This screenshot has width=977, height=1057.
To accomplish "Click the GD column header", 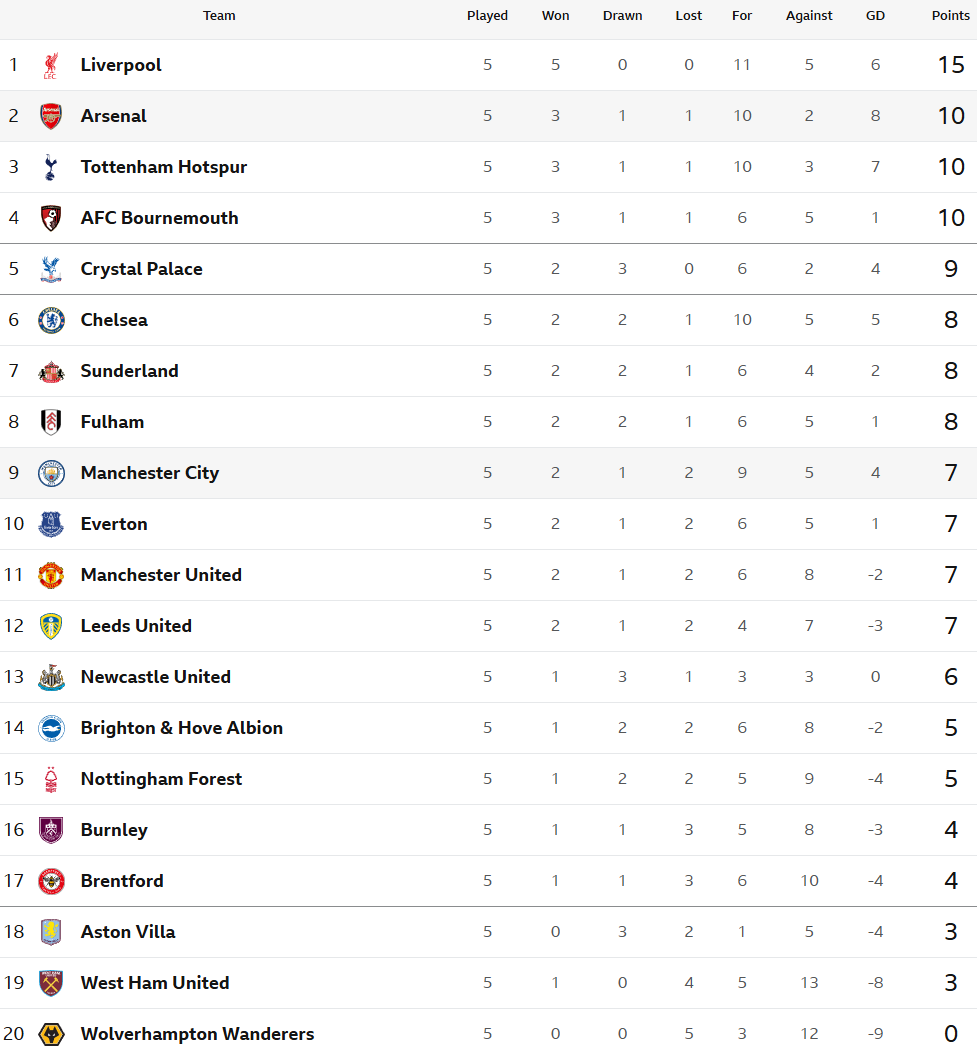I will (875, 16).
